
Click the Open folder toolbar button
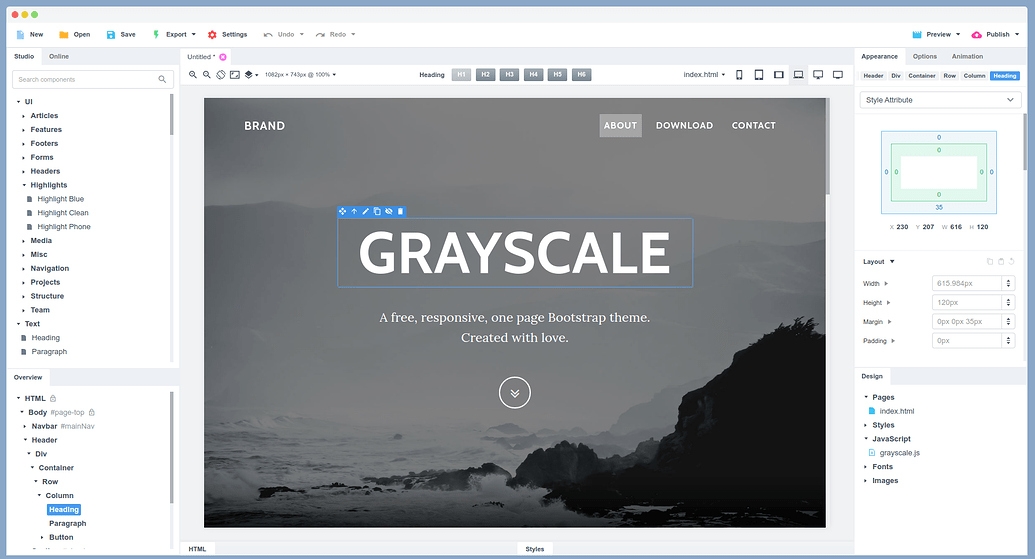(x=75, y=34)
